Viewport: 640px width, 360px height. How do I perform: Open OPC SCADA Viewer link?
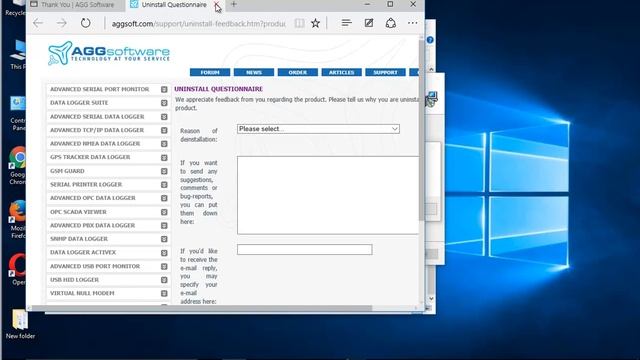point(78,212)
